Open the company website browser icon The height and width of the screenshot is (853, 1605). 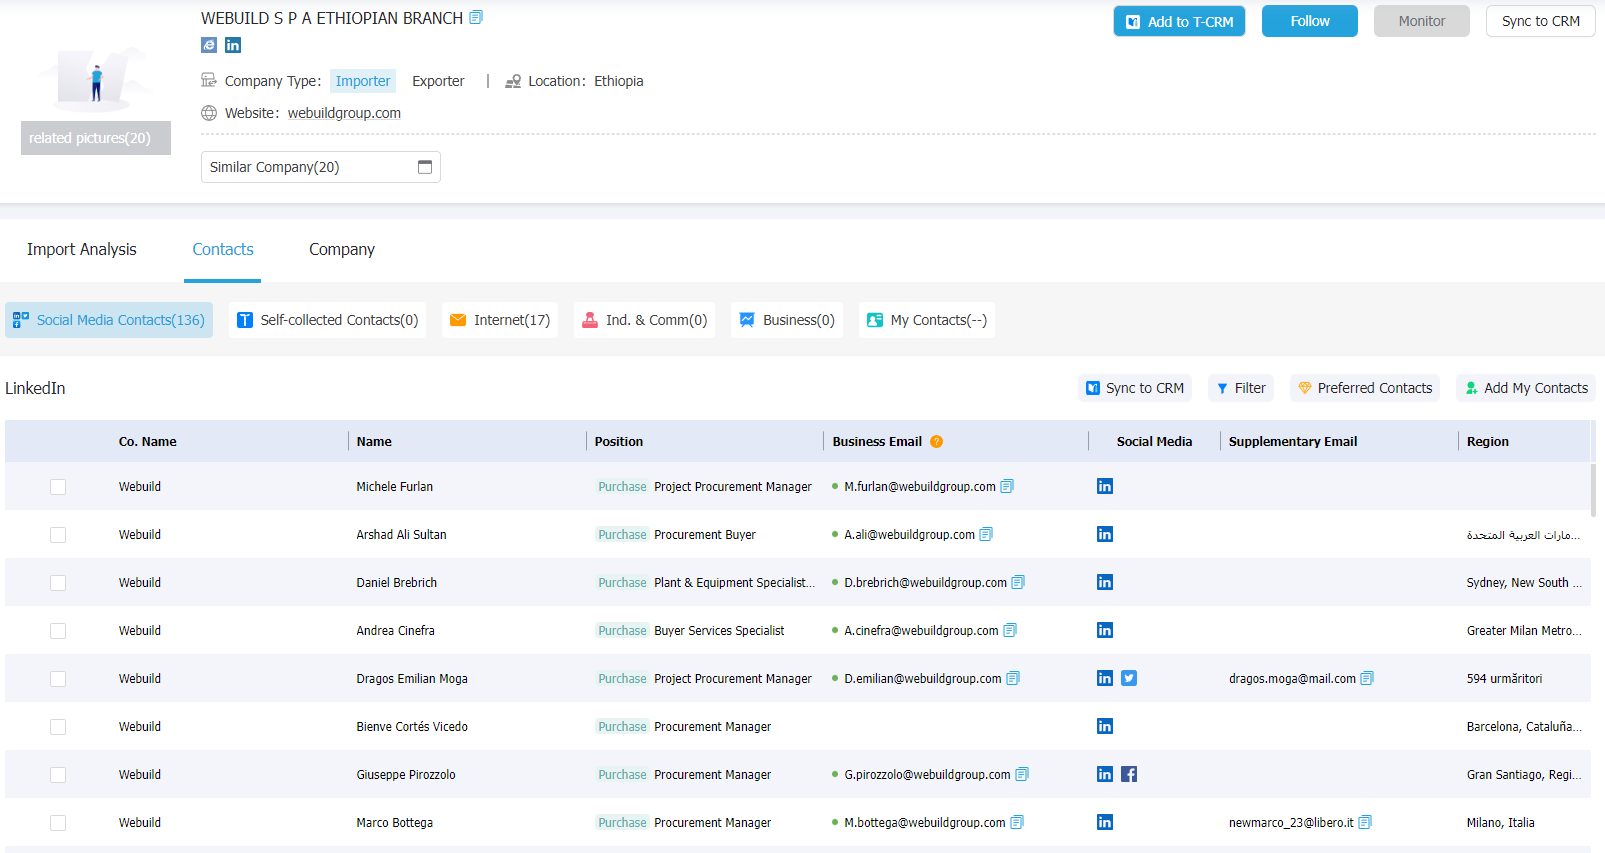point(209,45)
